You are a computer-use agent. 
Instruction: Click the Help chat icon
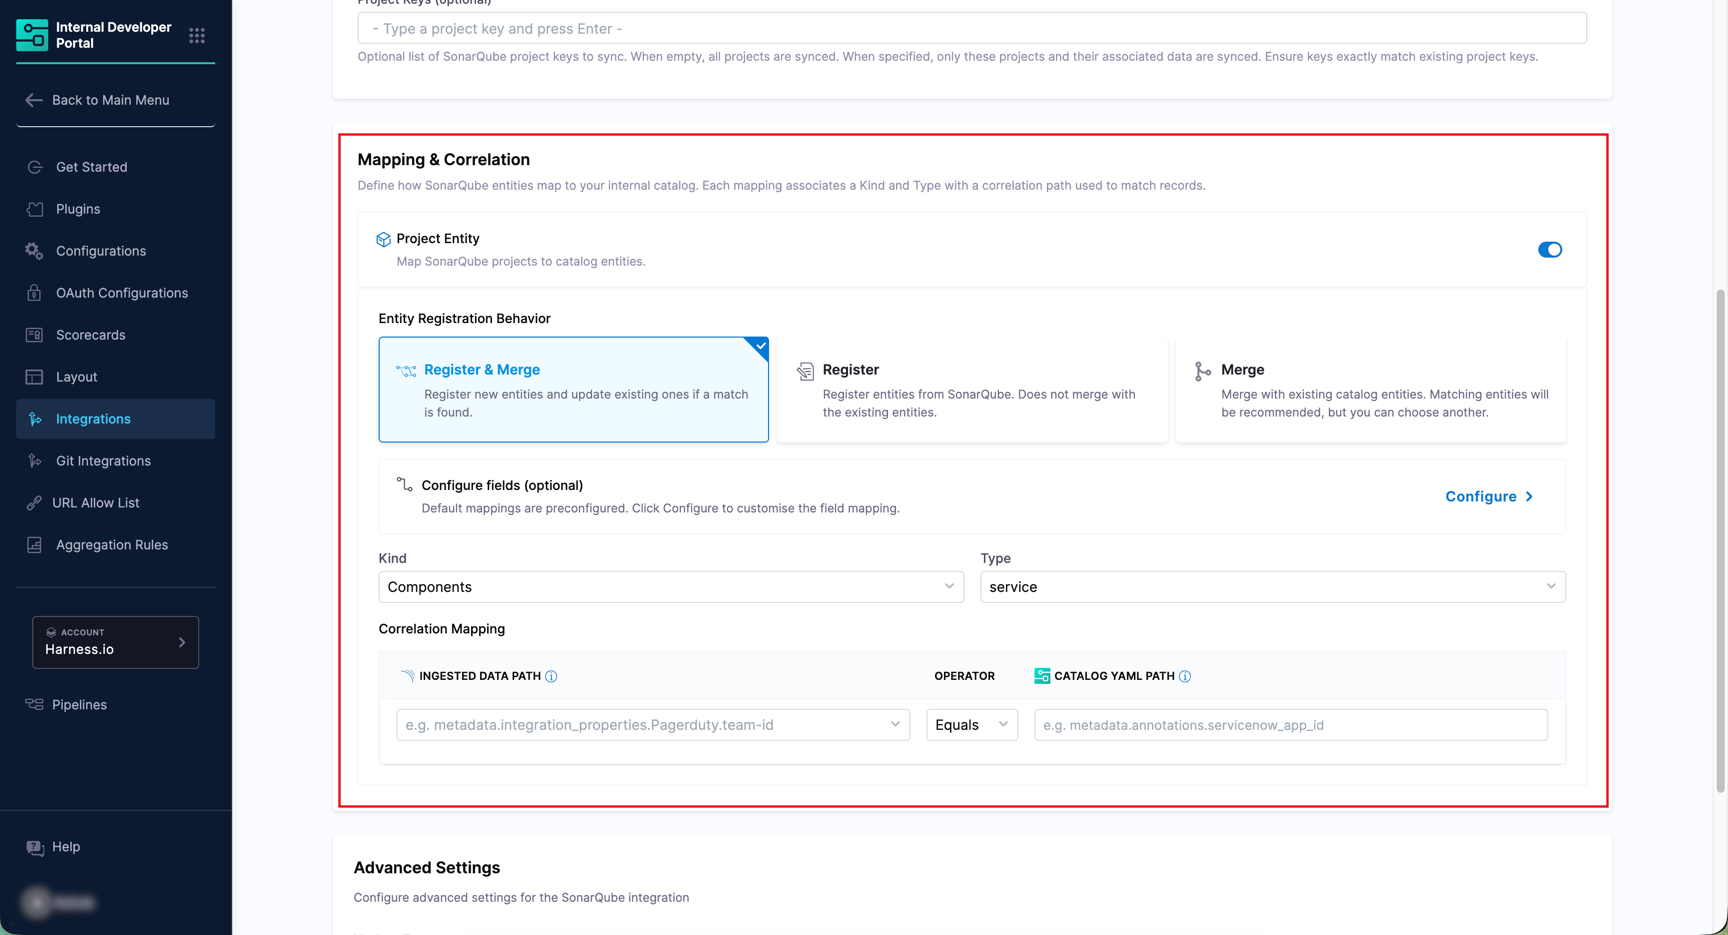35,847
